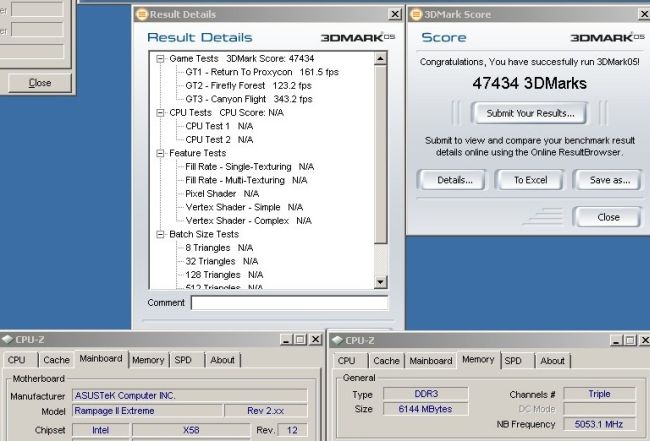Select Fill Rate - Multi-Texturing row
The image size is (650, 441).
click(x=246, y=180)
